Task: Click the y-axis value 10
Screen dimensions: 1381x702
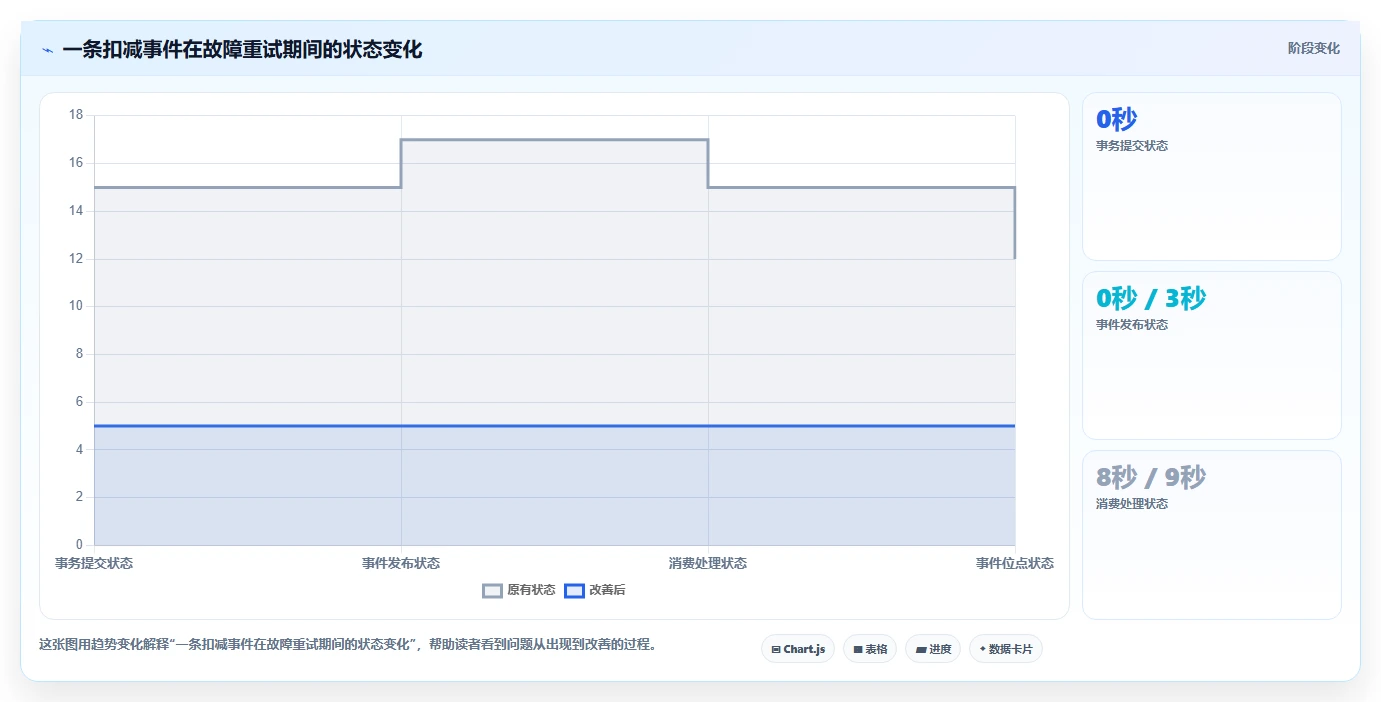Action: tap(76, 306)
